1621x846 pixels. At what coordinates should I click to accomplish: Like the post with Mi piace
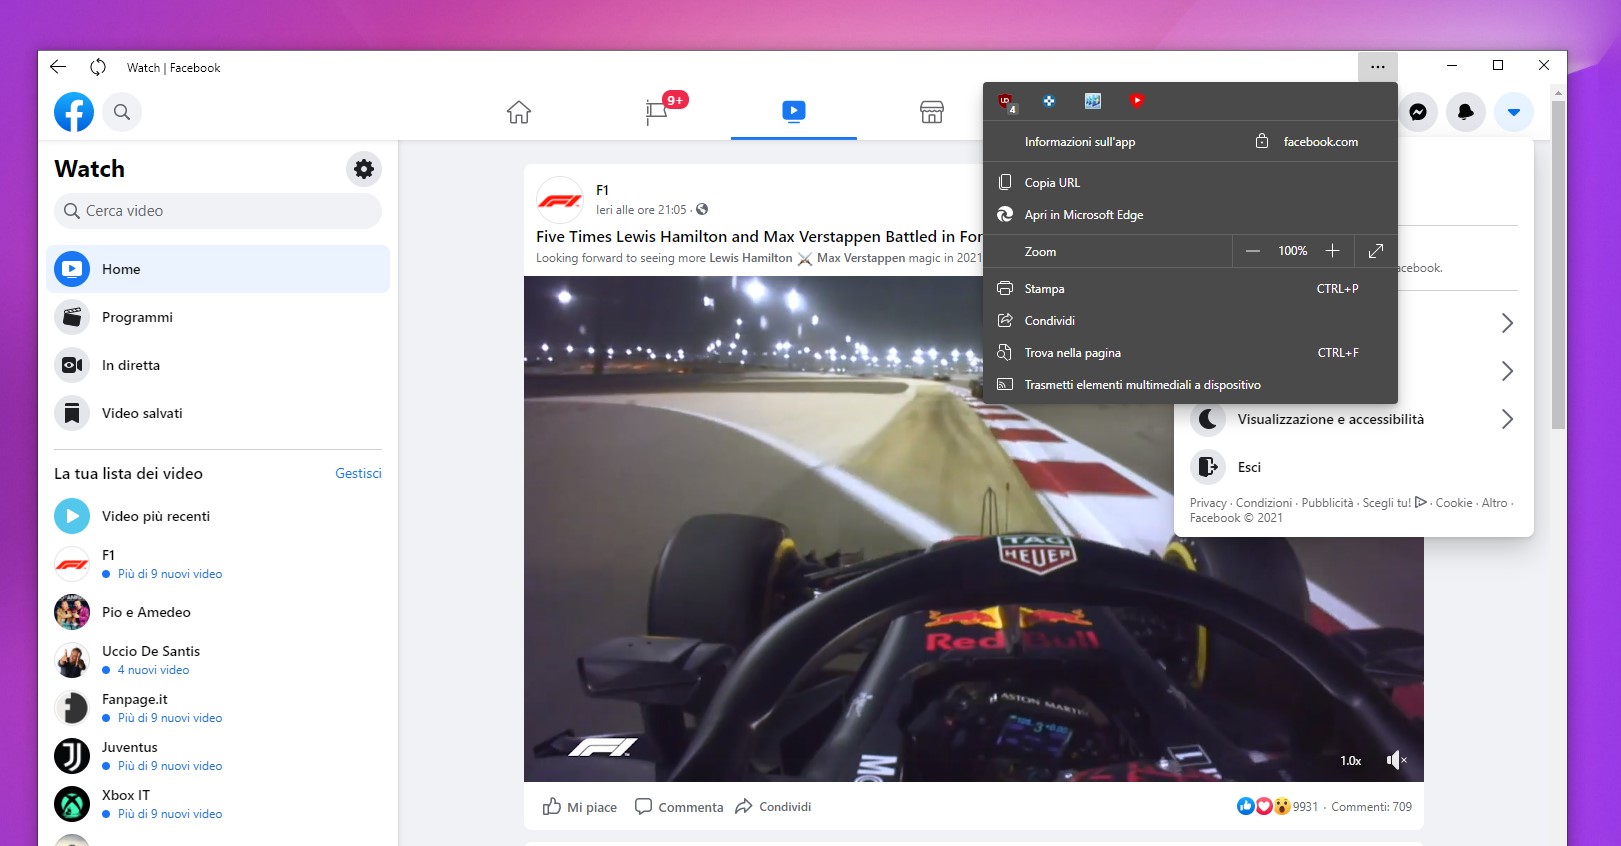(580, 807)
